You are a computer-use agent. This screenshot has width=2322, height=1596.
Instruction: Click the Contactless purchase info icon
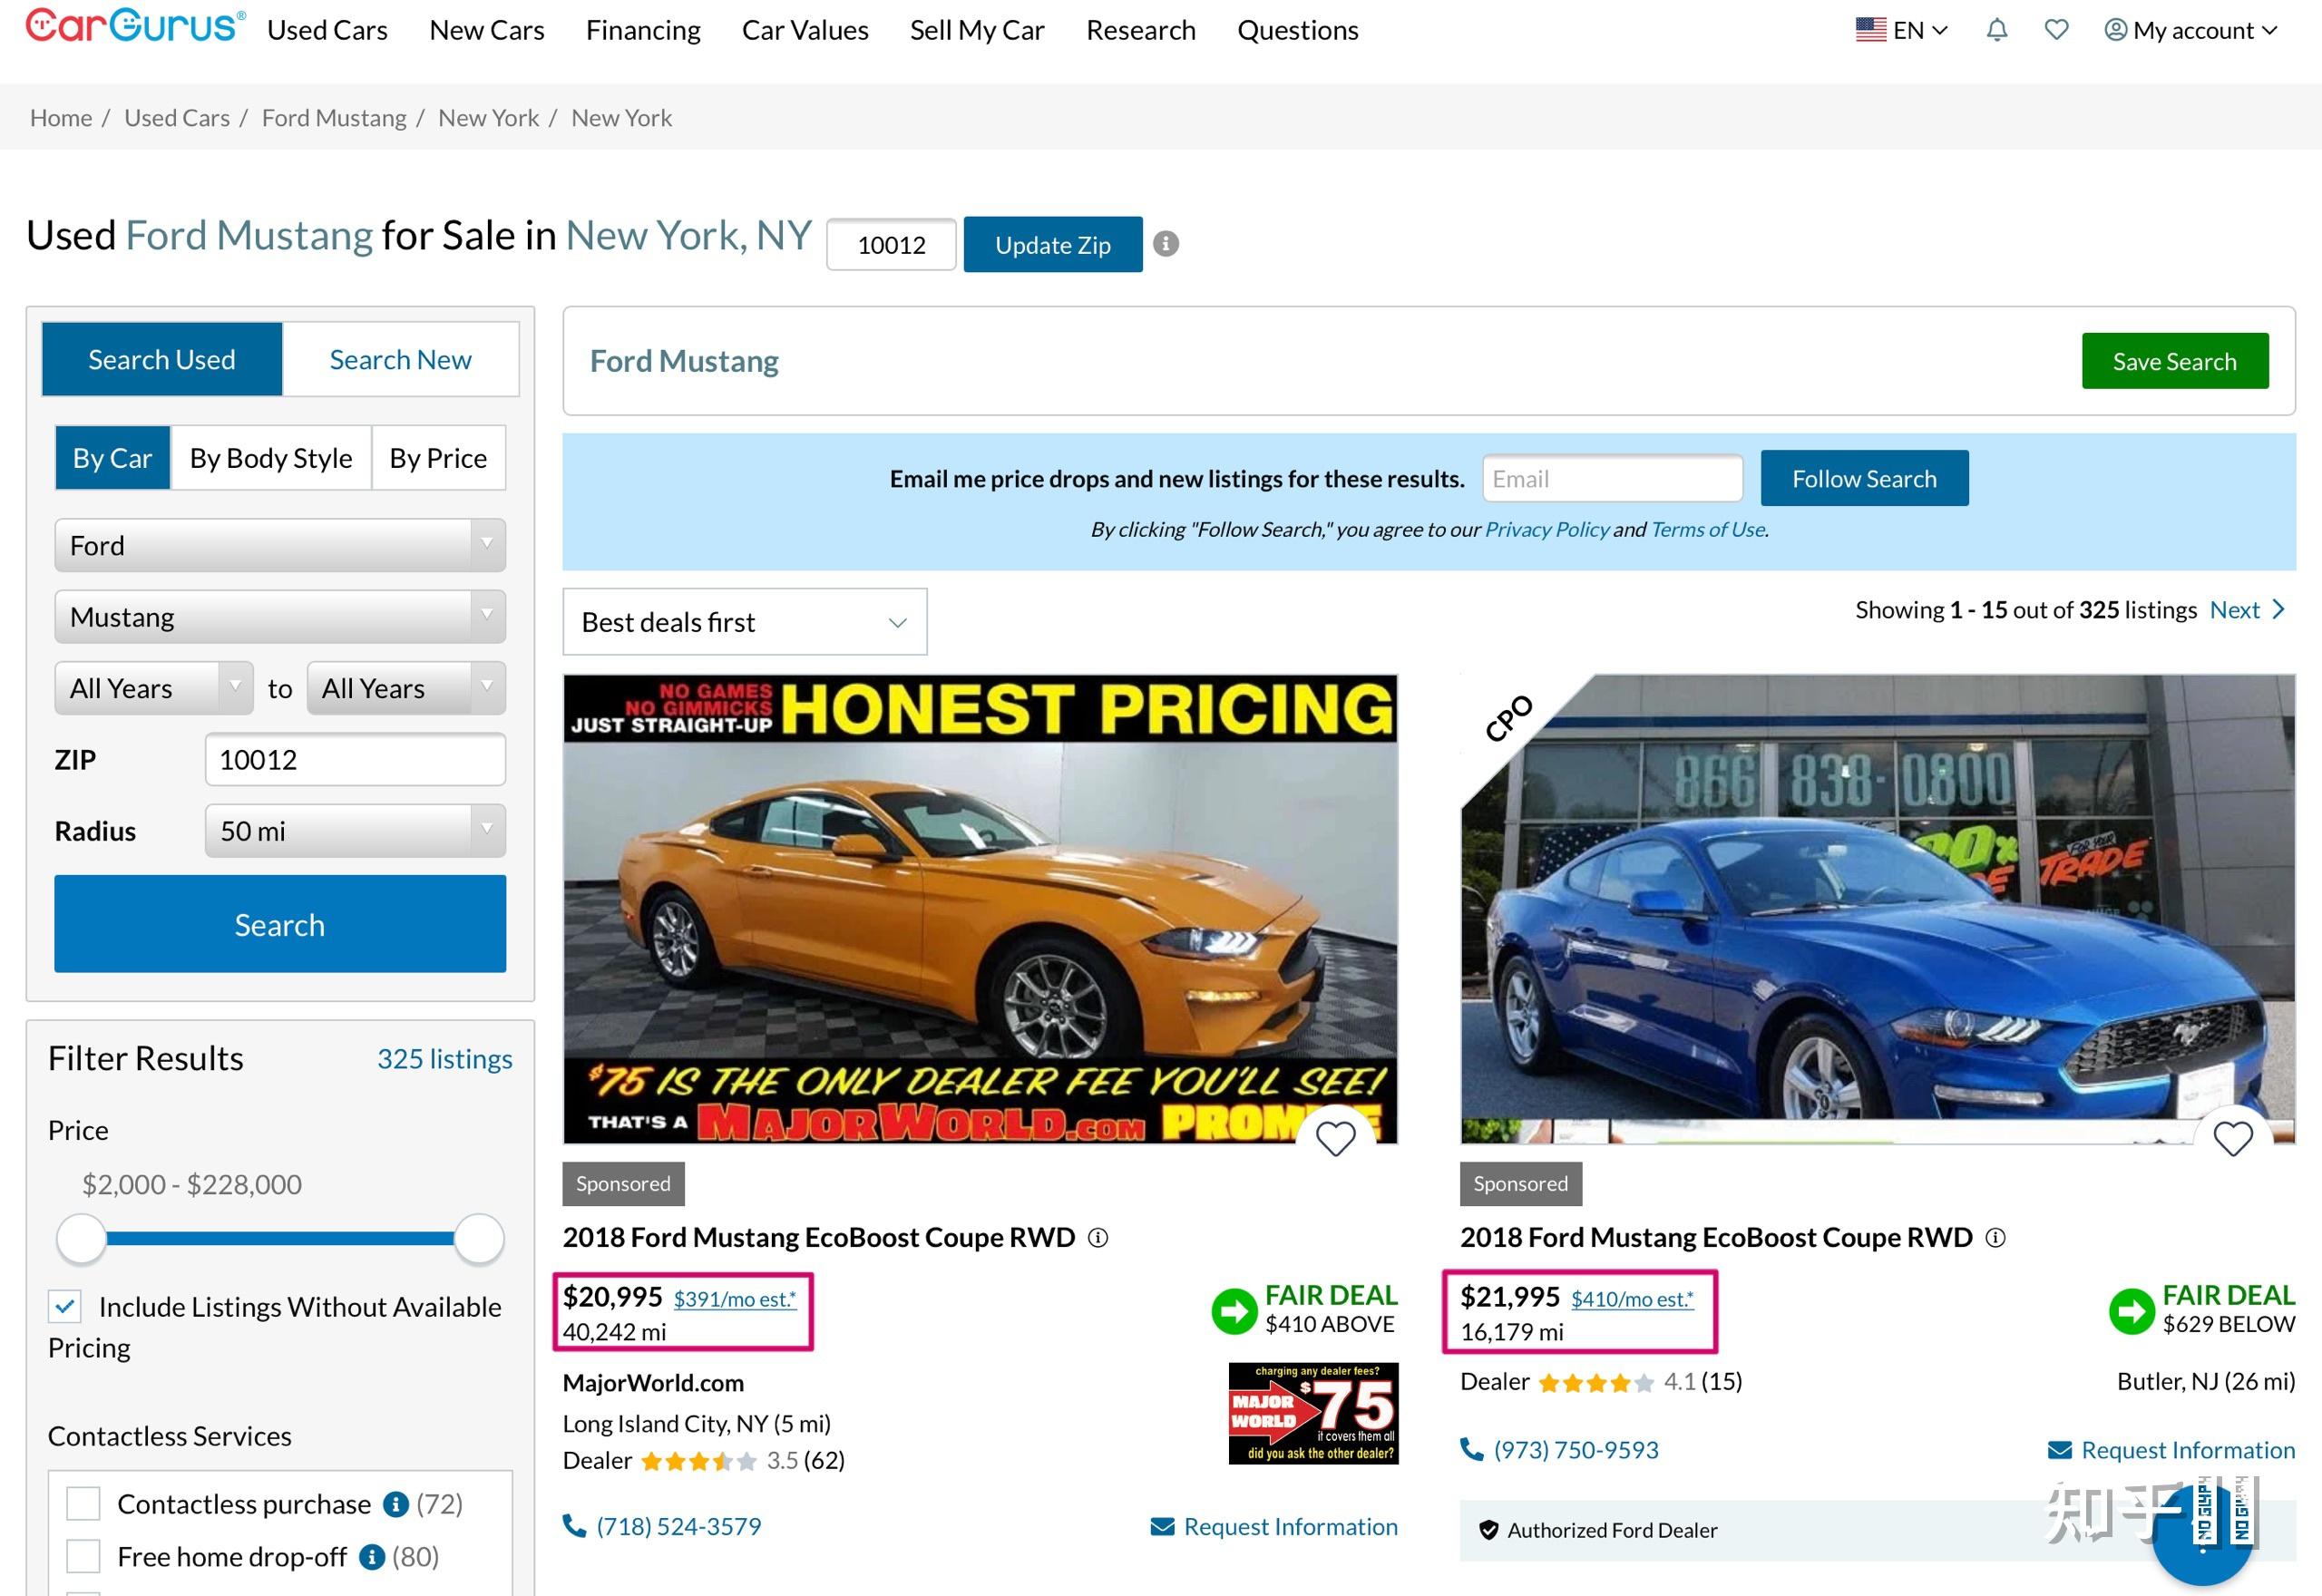396,1504
